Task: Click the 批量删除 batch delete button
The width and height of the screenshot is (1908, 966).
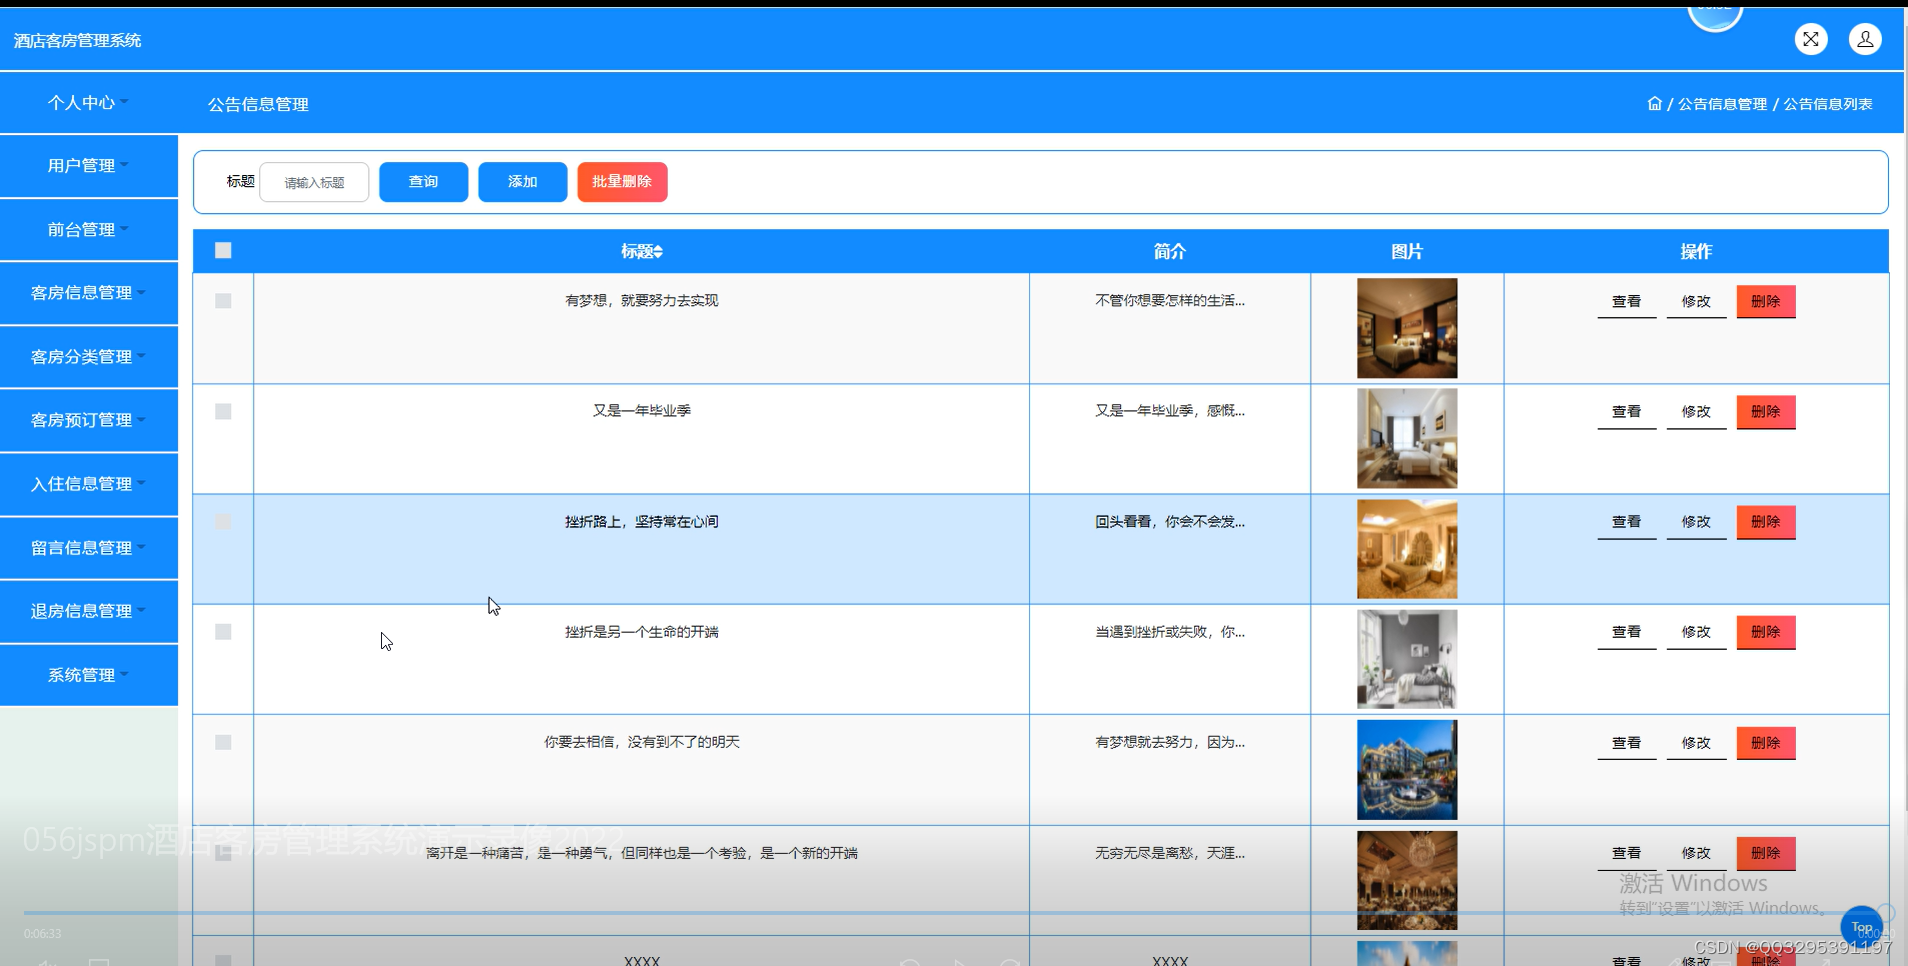Action: (x=622, y=182)
